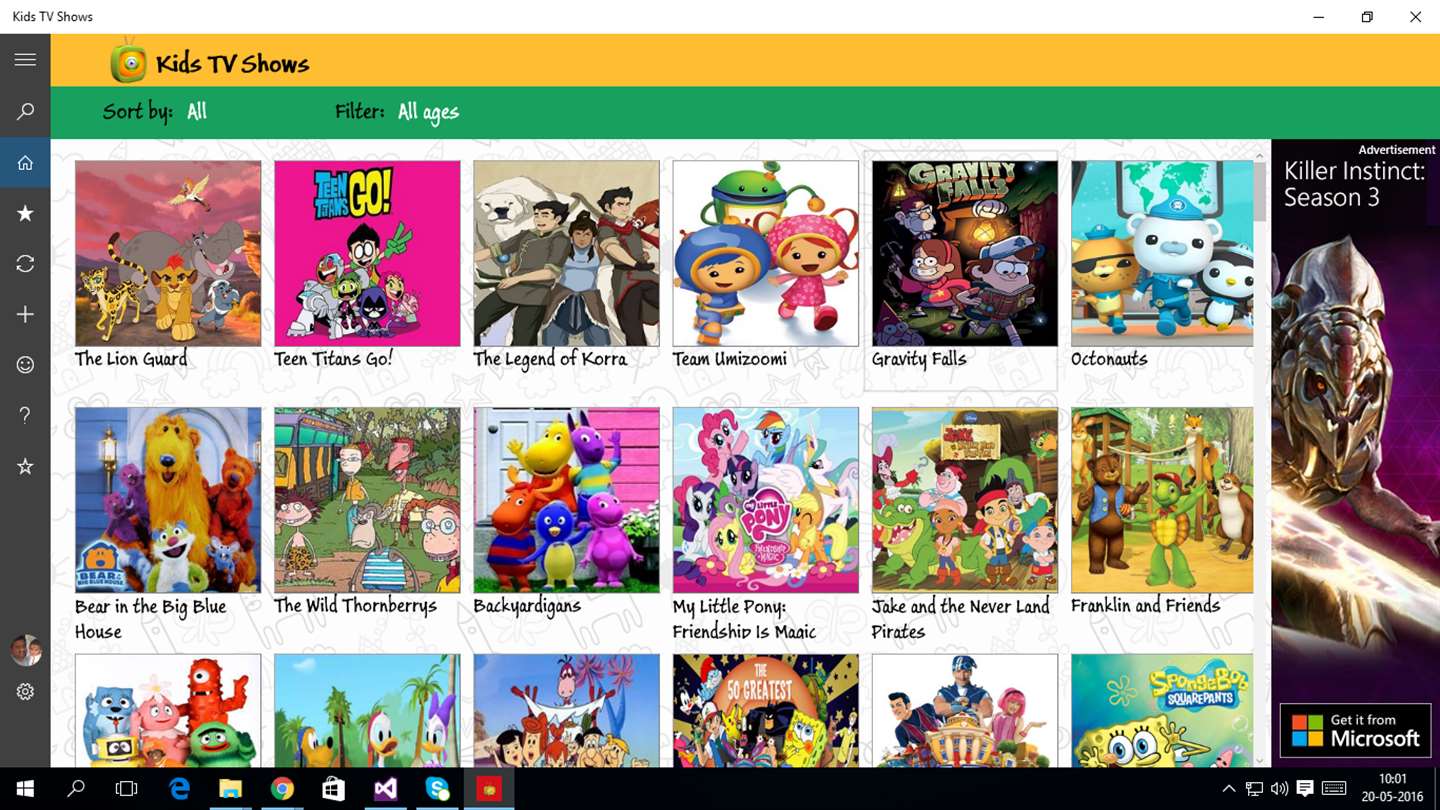
Task: Click the refresh arrows icon in the sidebar
Action: point(25,264)
